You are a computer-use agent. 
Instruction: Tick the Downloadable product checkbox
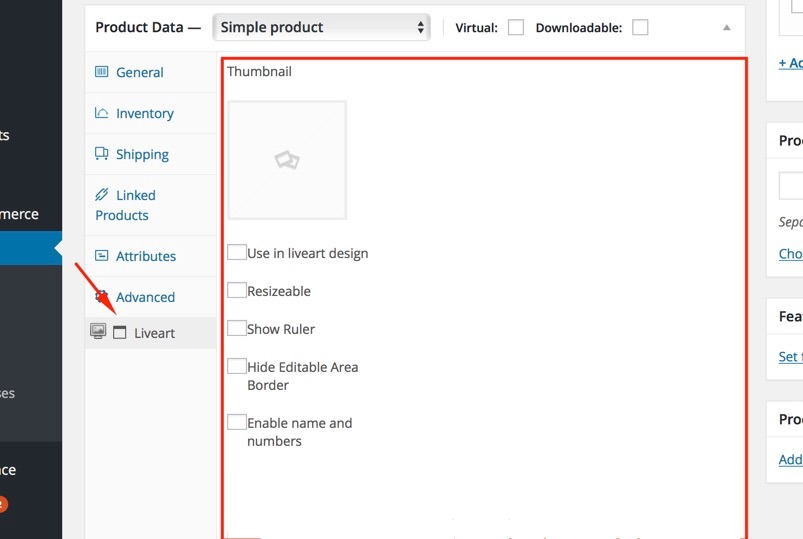tap(640, 28)
